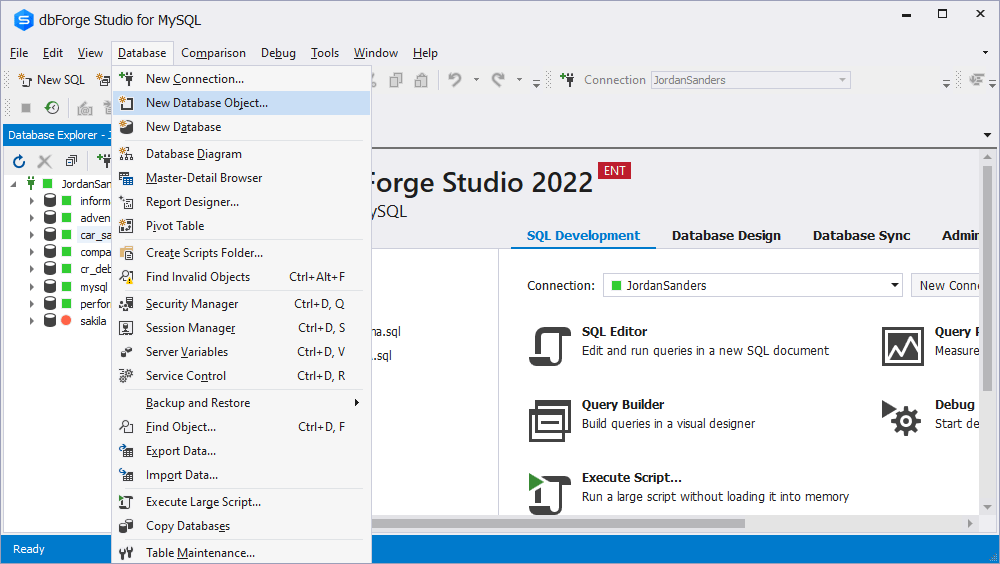The image size is (1000, 564).
Task: Expand the mysql database node
Action: click(x=31, y=286)
